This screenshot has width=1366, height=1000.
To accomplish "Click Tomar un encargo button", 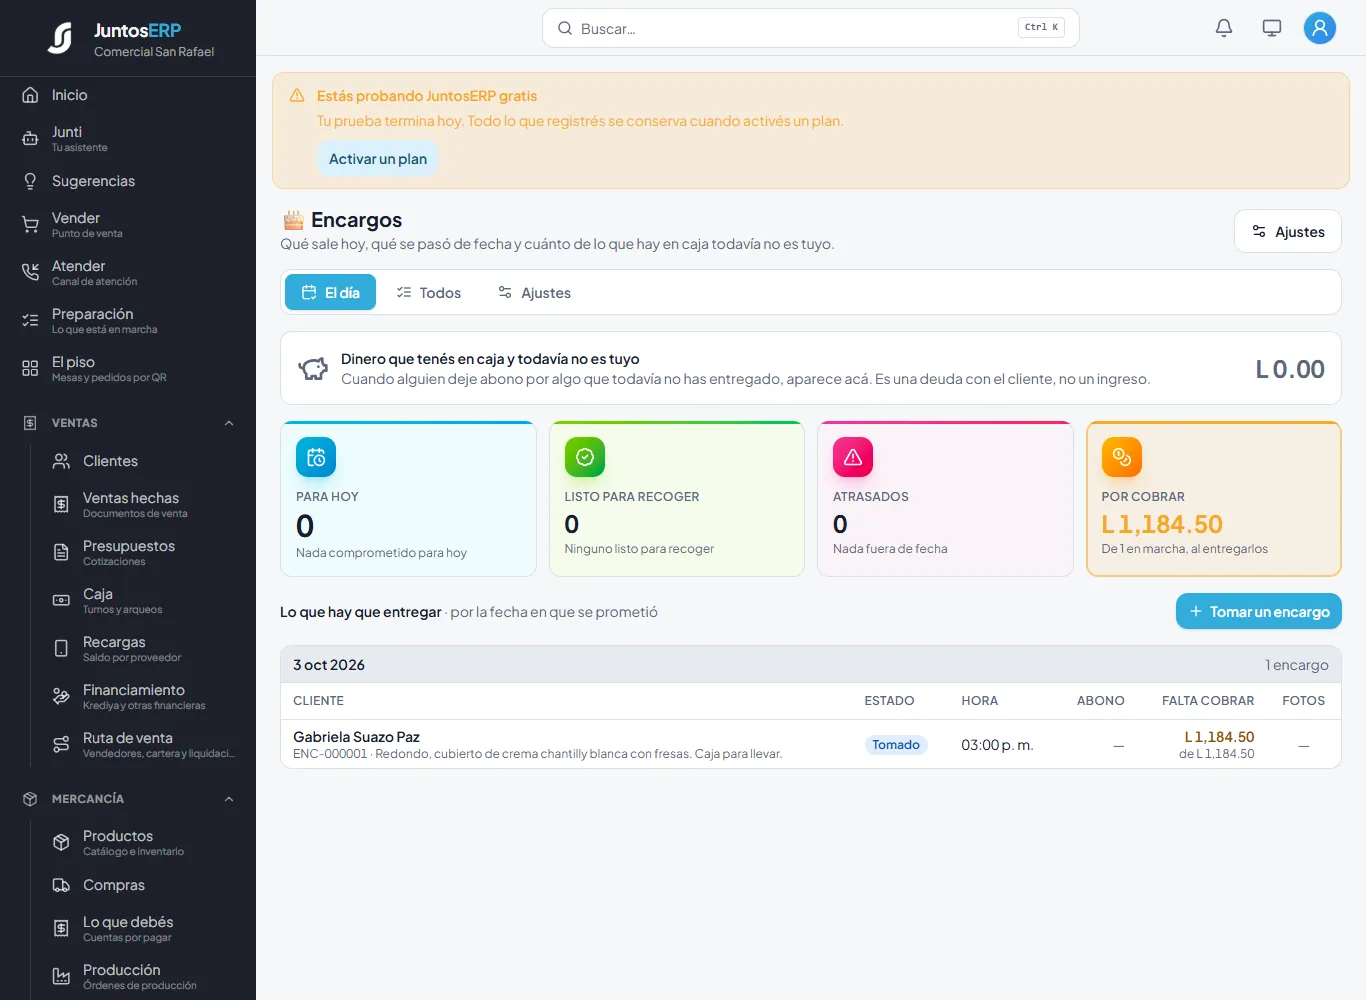I will tap(1259, 611).
